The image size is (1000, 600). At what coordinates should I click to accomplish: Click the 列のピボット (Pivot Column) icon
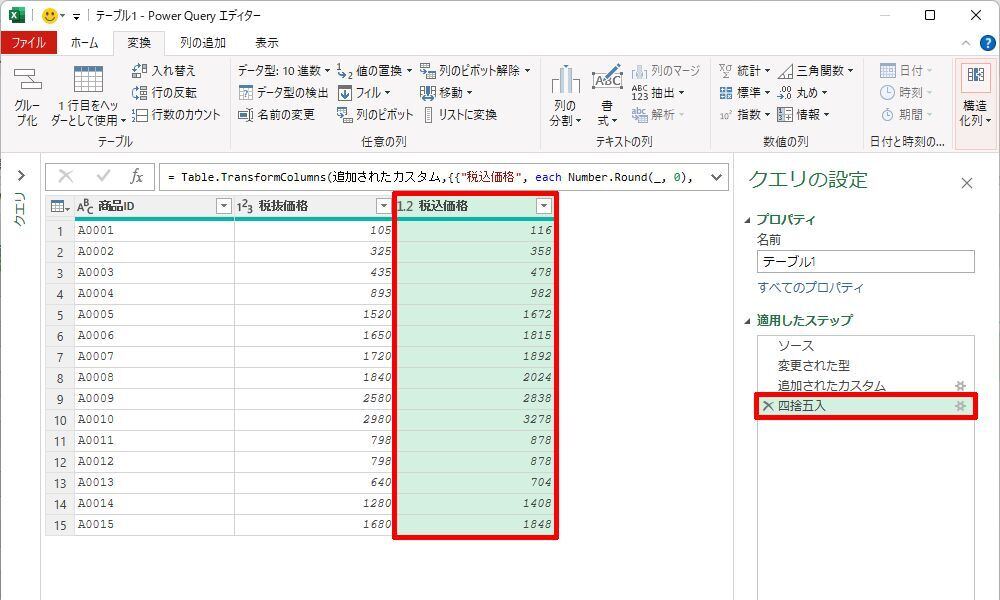tap(345, 115)
